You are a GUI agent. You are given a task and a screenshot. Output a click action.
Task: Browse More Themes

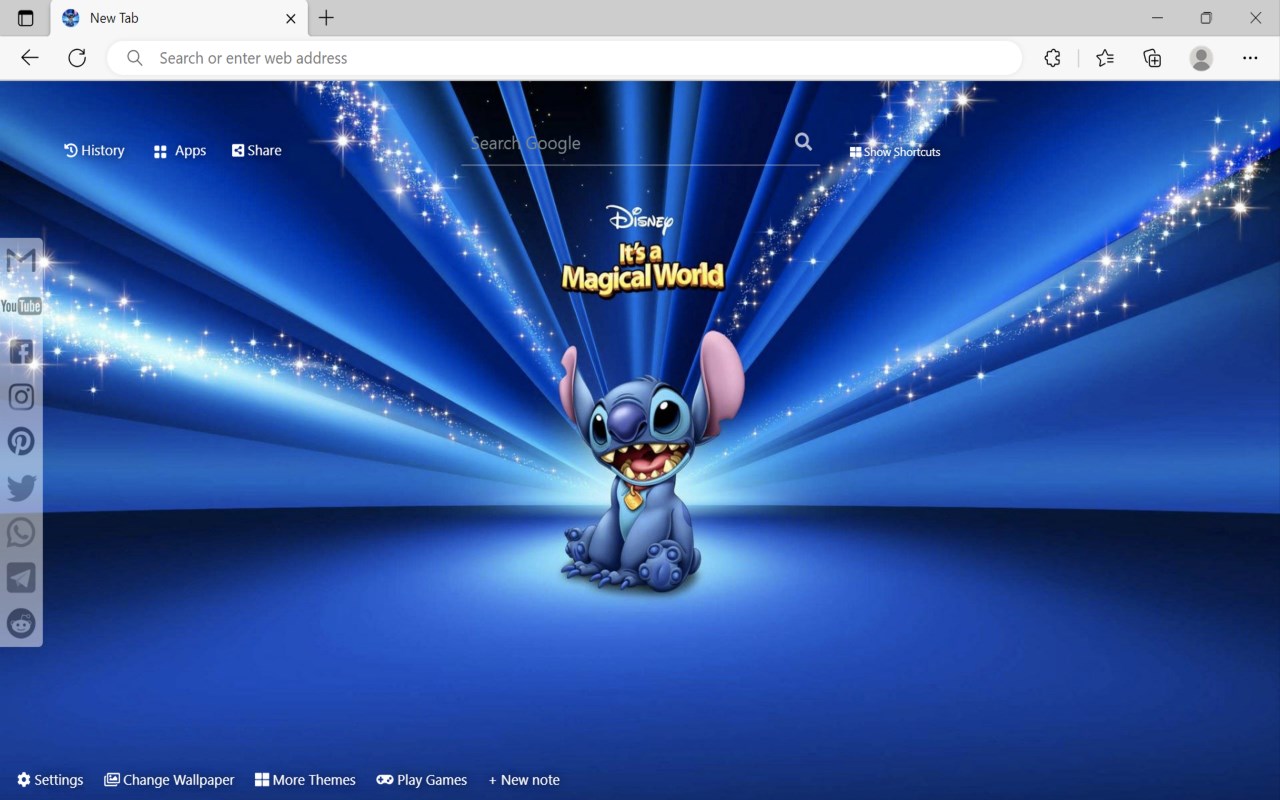tap(305, 780)
